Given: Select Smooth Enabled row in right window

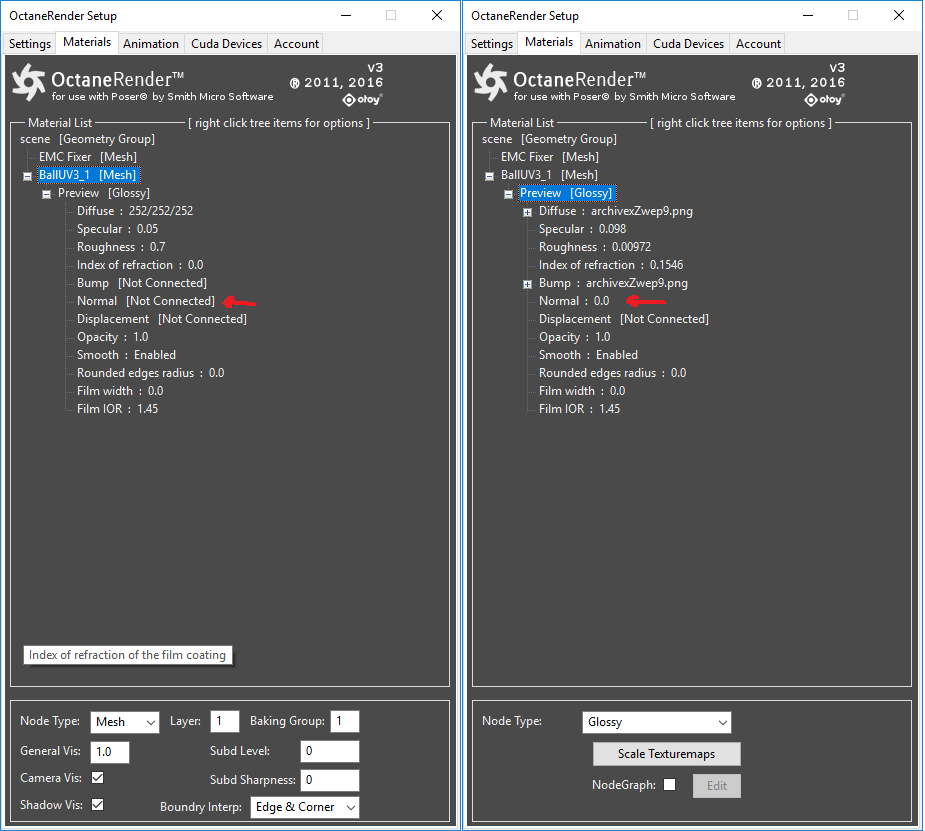Looking at the screenshot, I should click(x=588, y=354).
